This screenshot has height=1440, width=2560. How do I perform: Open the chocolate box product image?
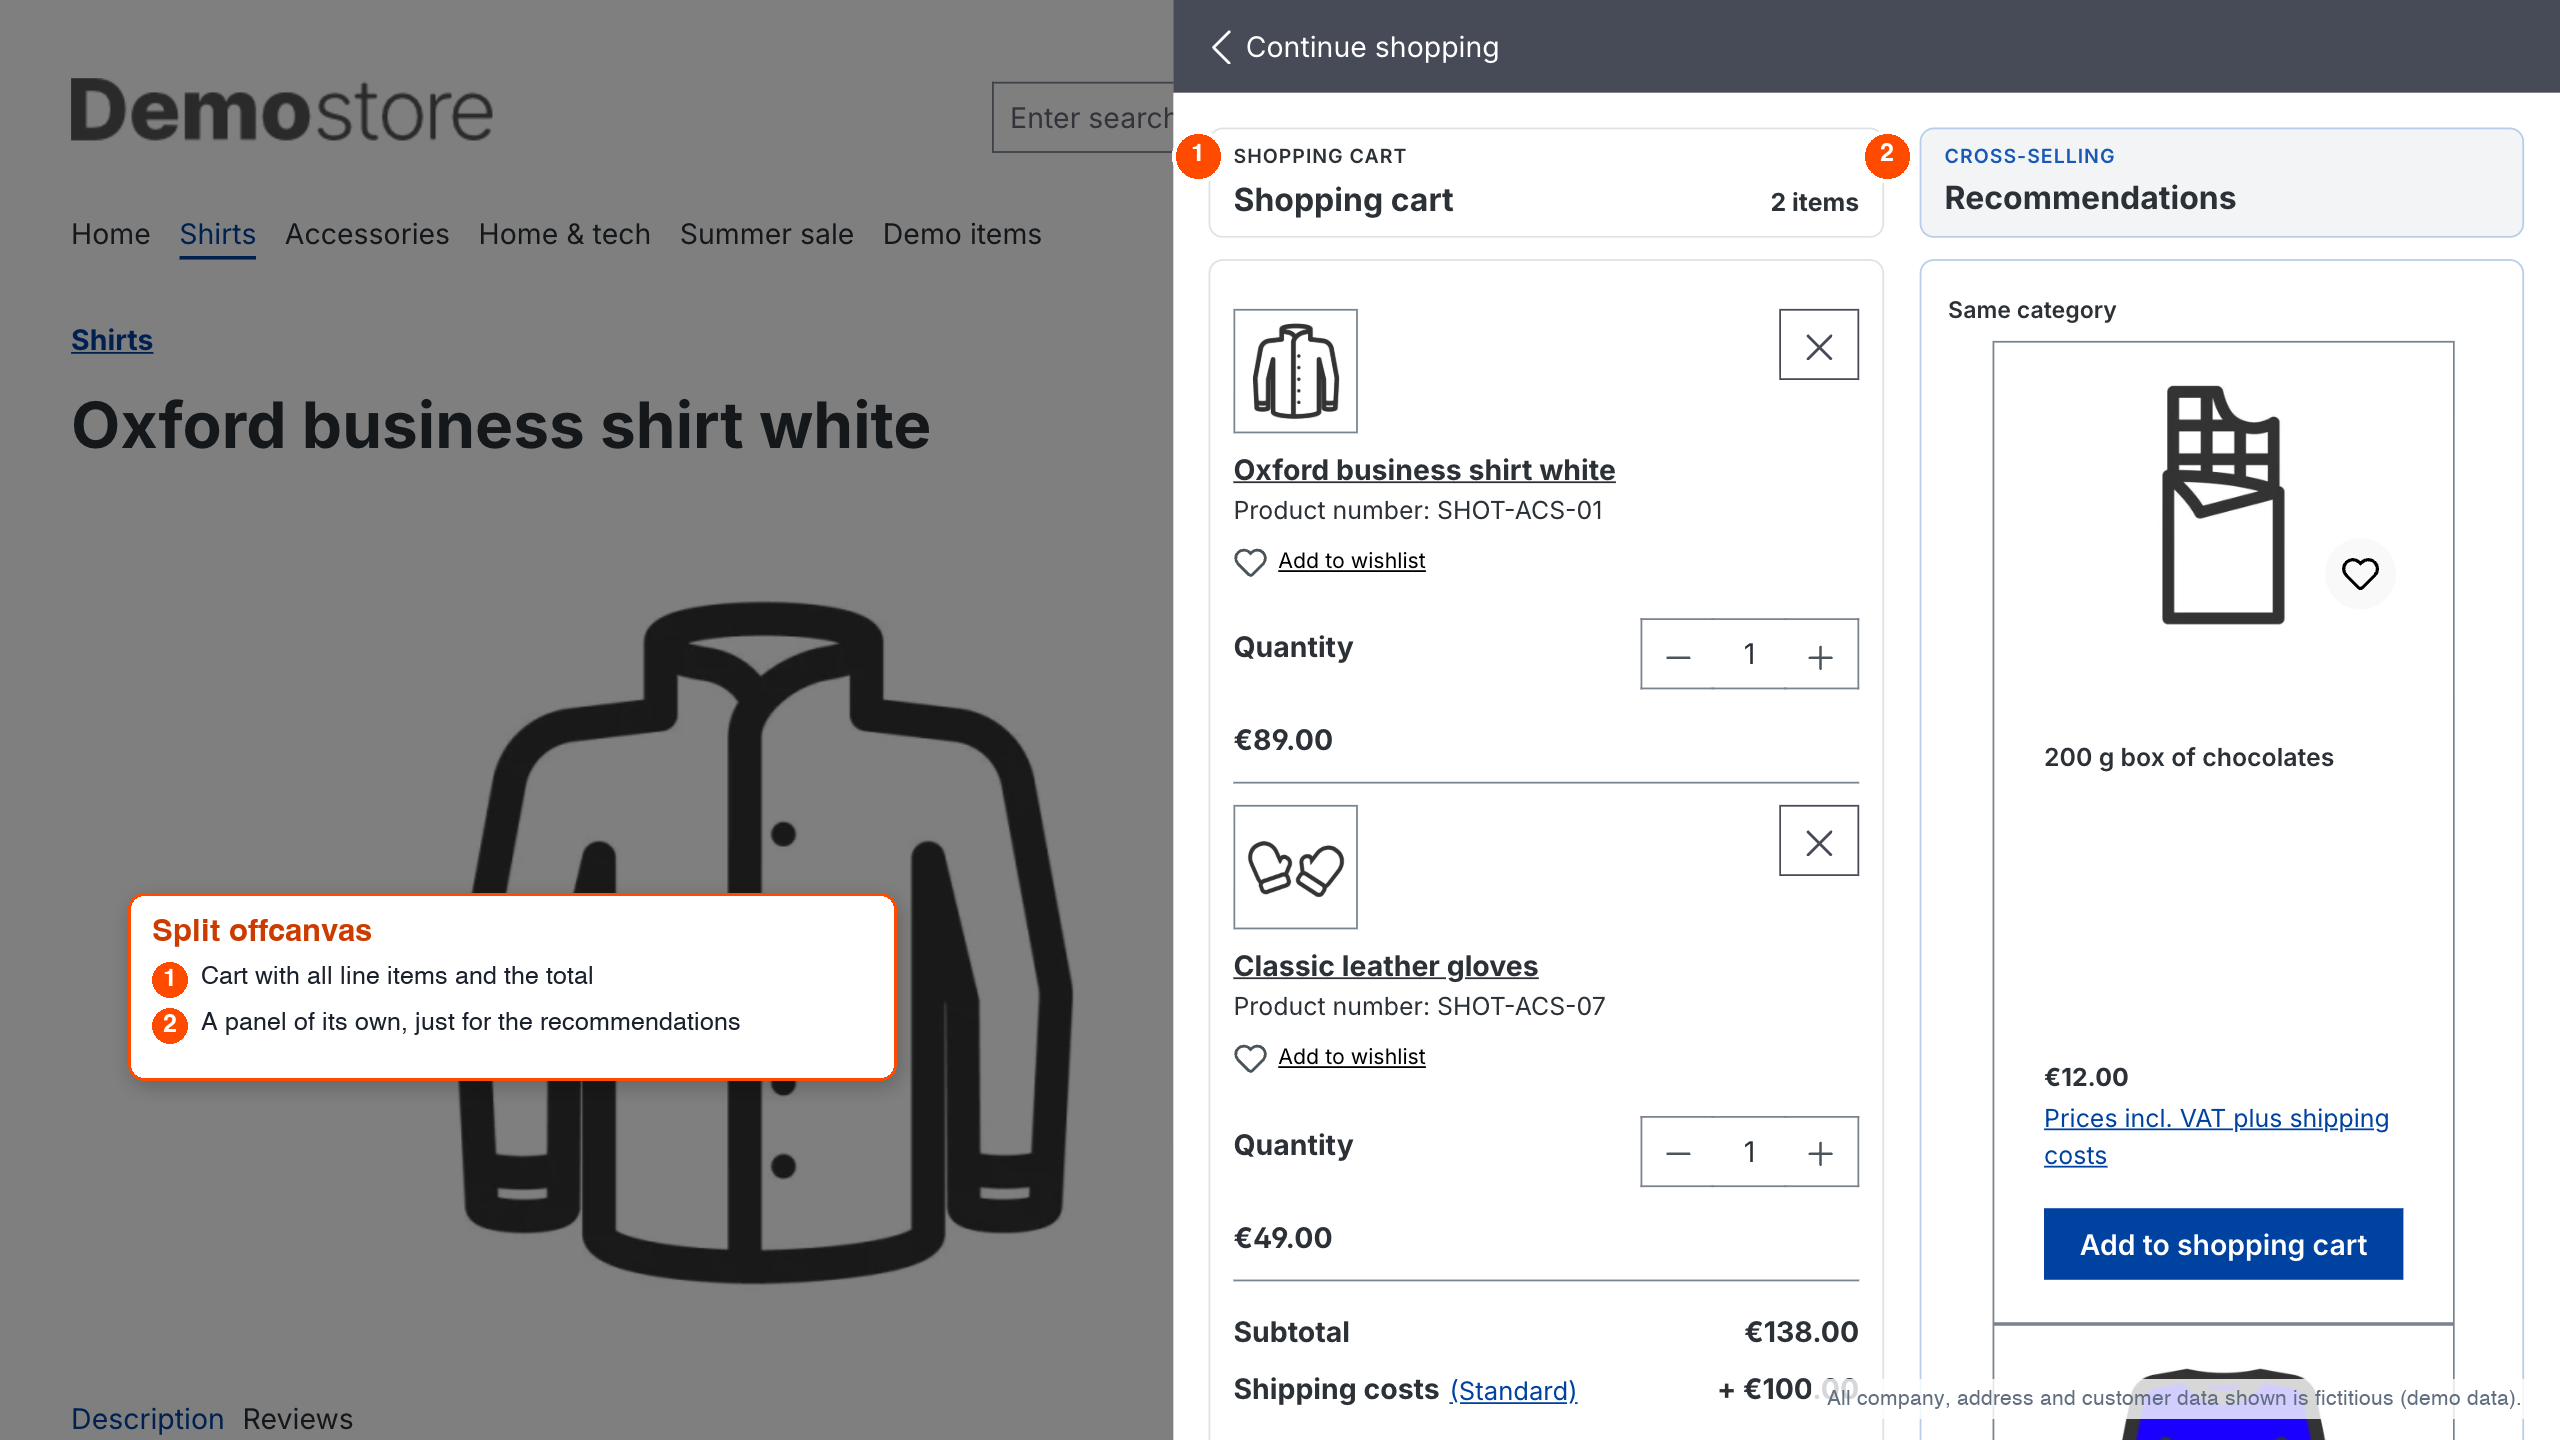[2223, 505]
